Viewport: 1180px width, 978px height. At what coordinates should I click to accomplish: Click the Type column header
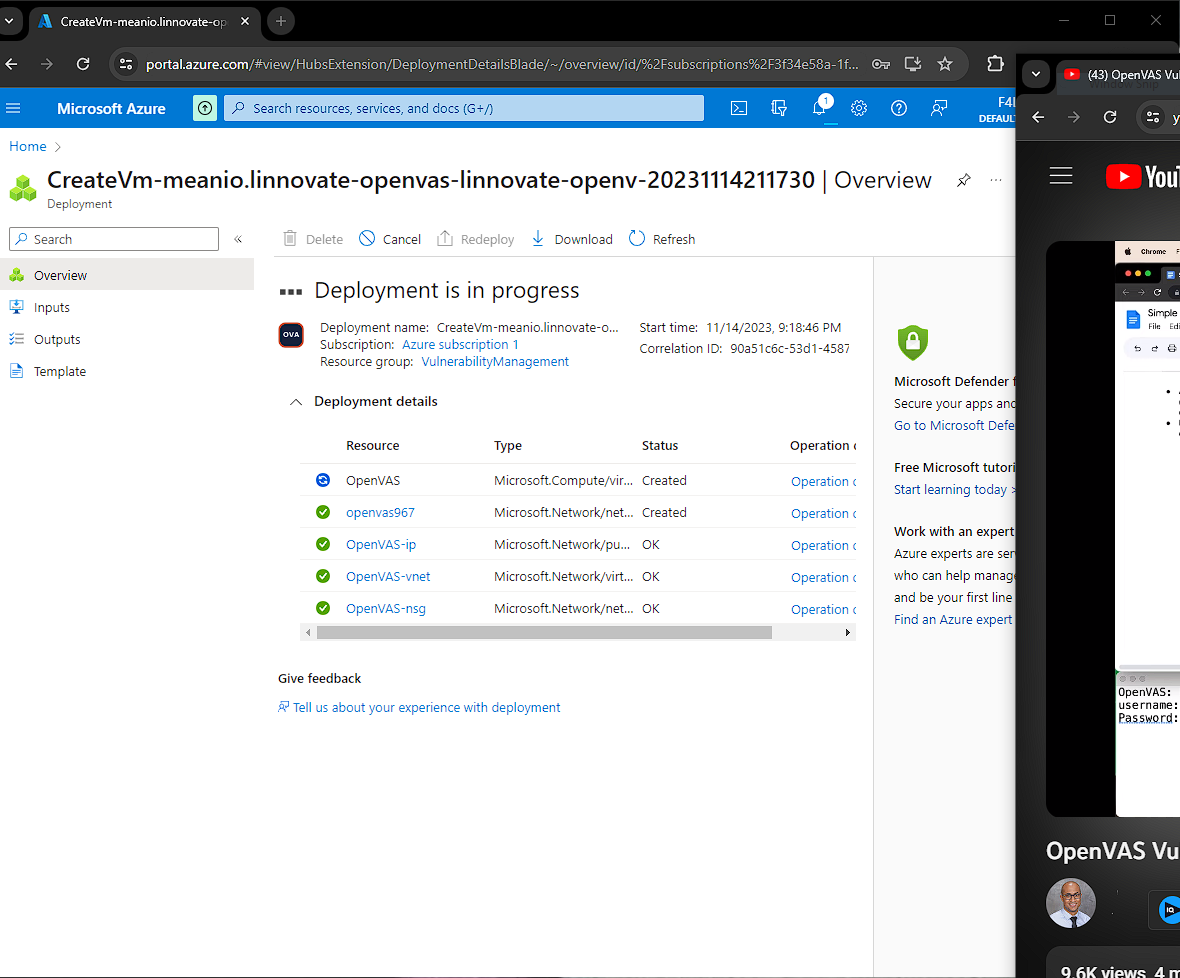pyautogui.click(x=508, y=445)
